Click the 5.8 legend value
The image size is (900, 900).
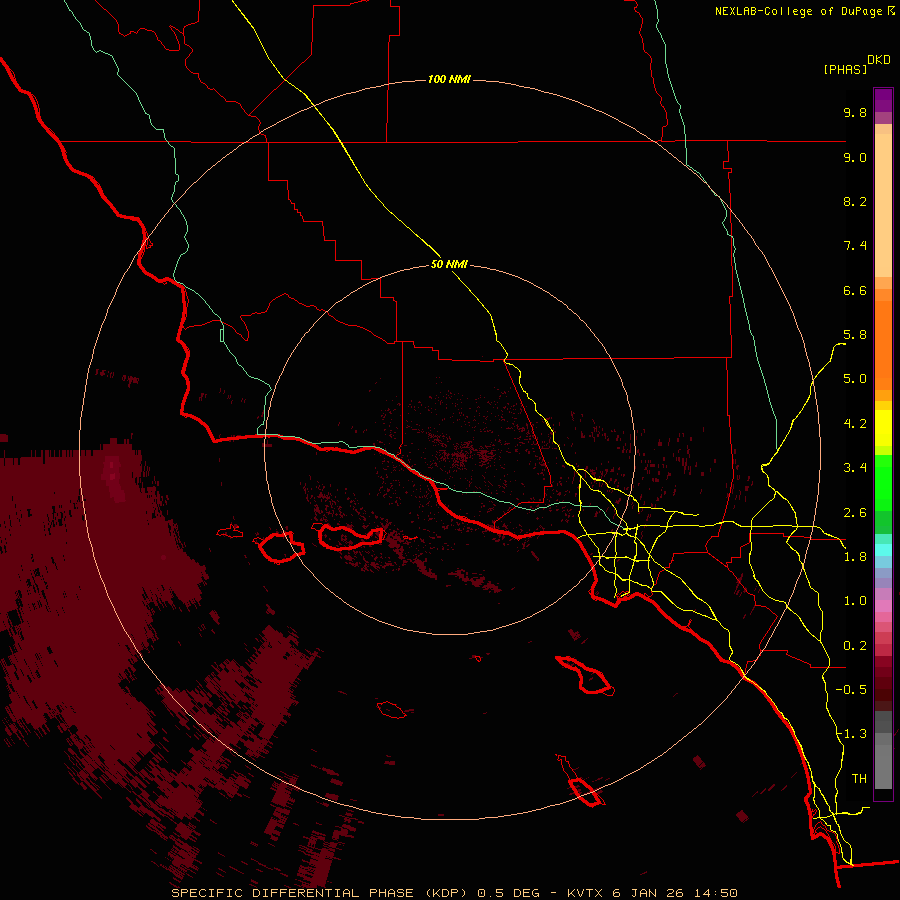(855, 335)
